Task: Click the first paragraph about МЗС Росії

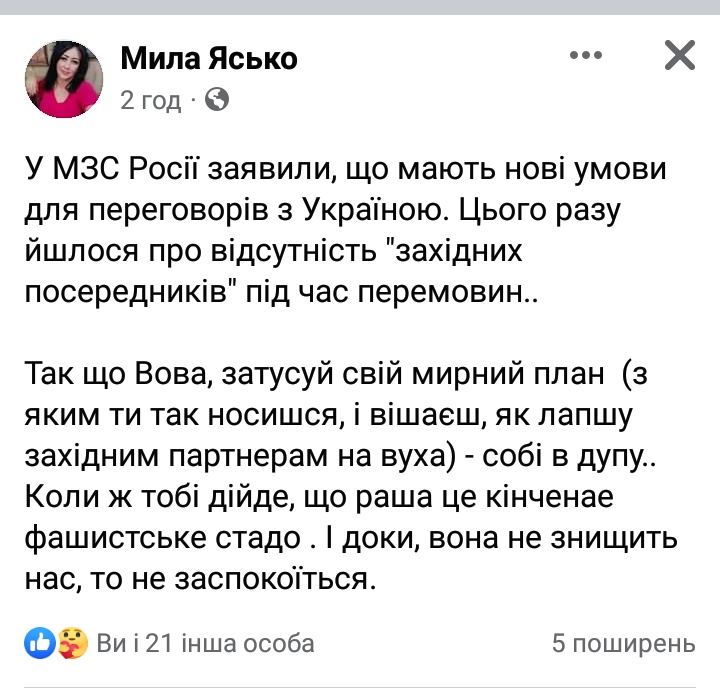Action: pos(345,230)
